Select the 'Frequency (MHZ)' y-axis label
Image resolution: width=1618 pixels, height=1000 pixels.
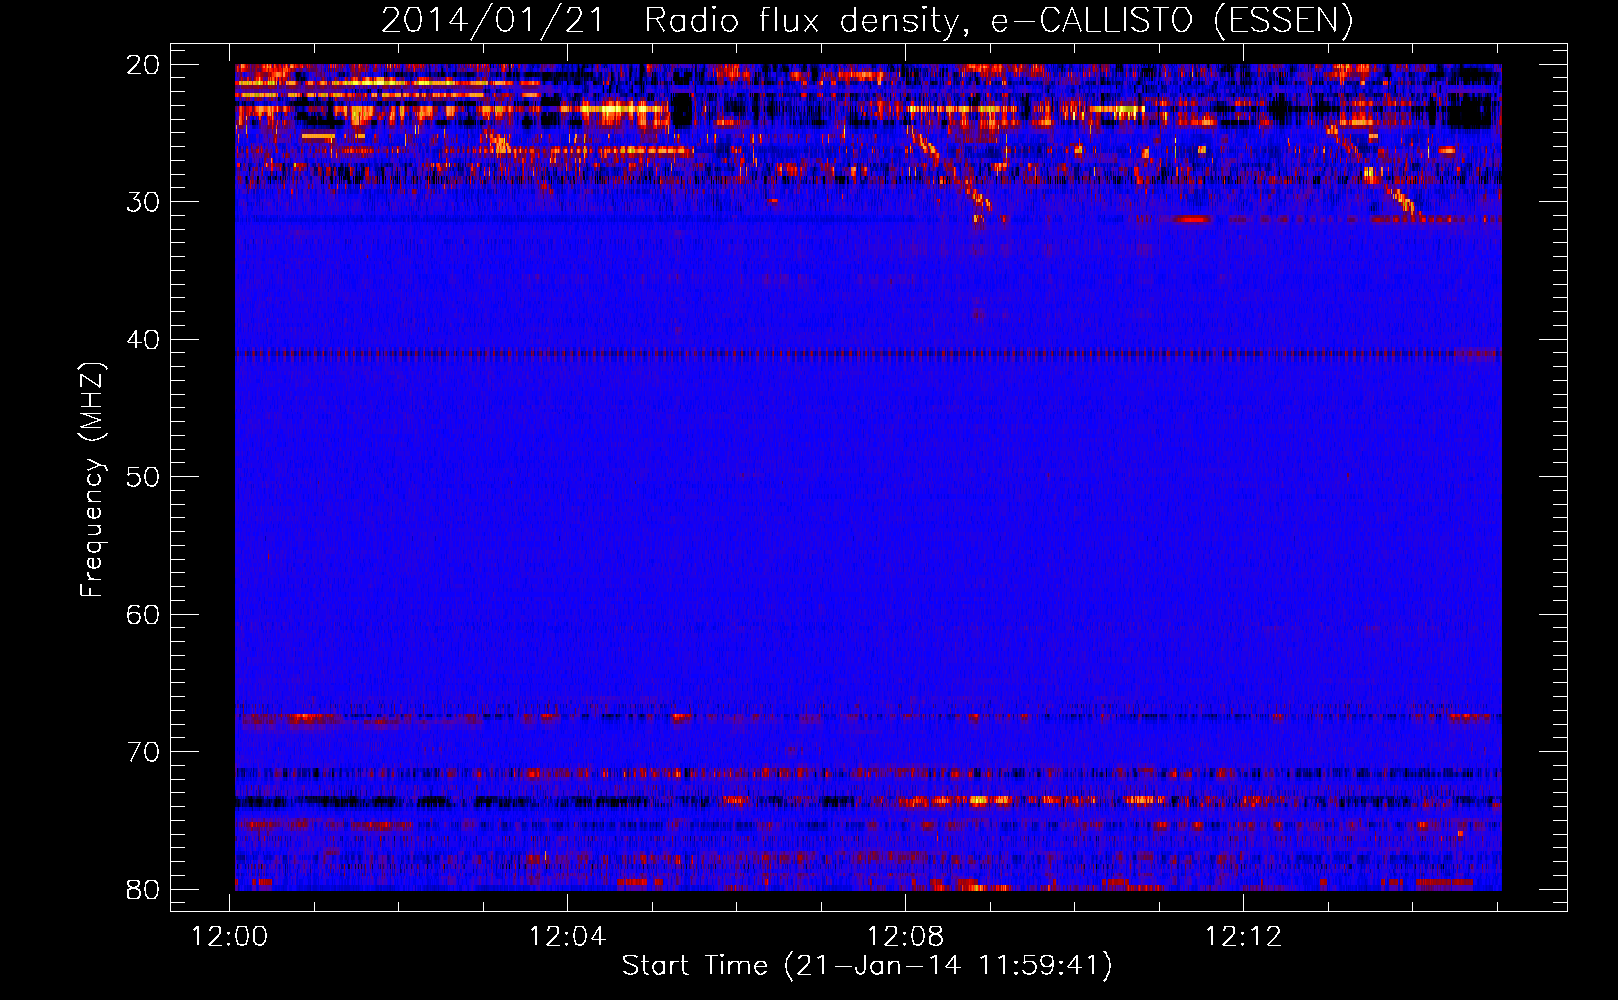point(92,480)
